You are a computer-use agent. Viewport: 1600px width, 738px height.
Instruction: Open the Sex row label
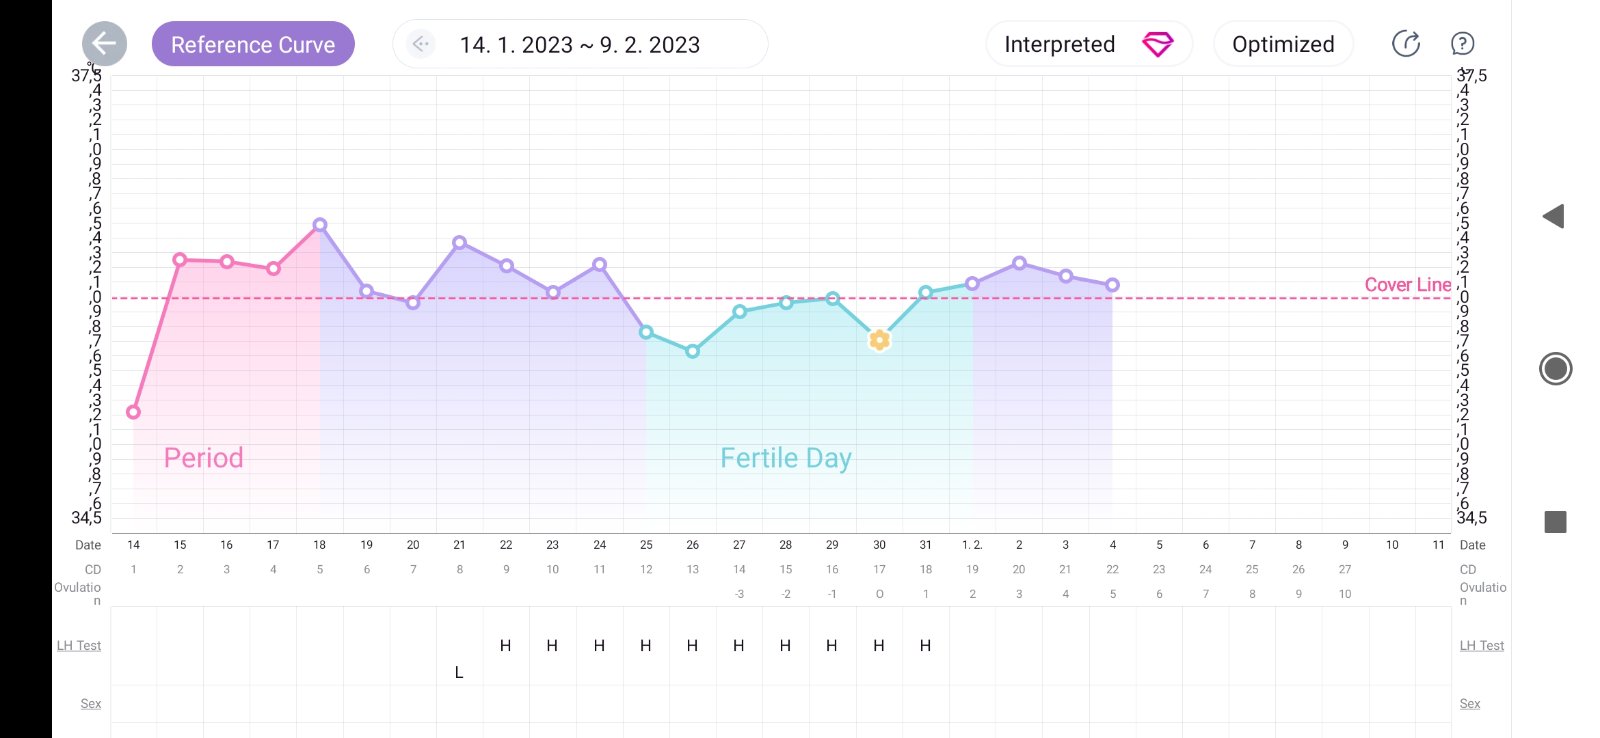(91, 704)
